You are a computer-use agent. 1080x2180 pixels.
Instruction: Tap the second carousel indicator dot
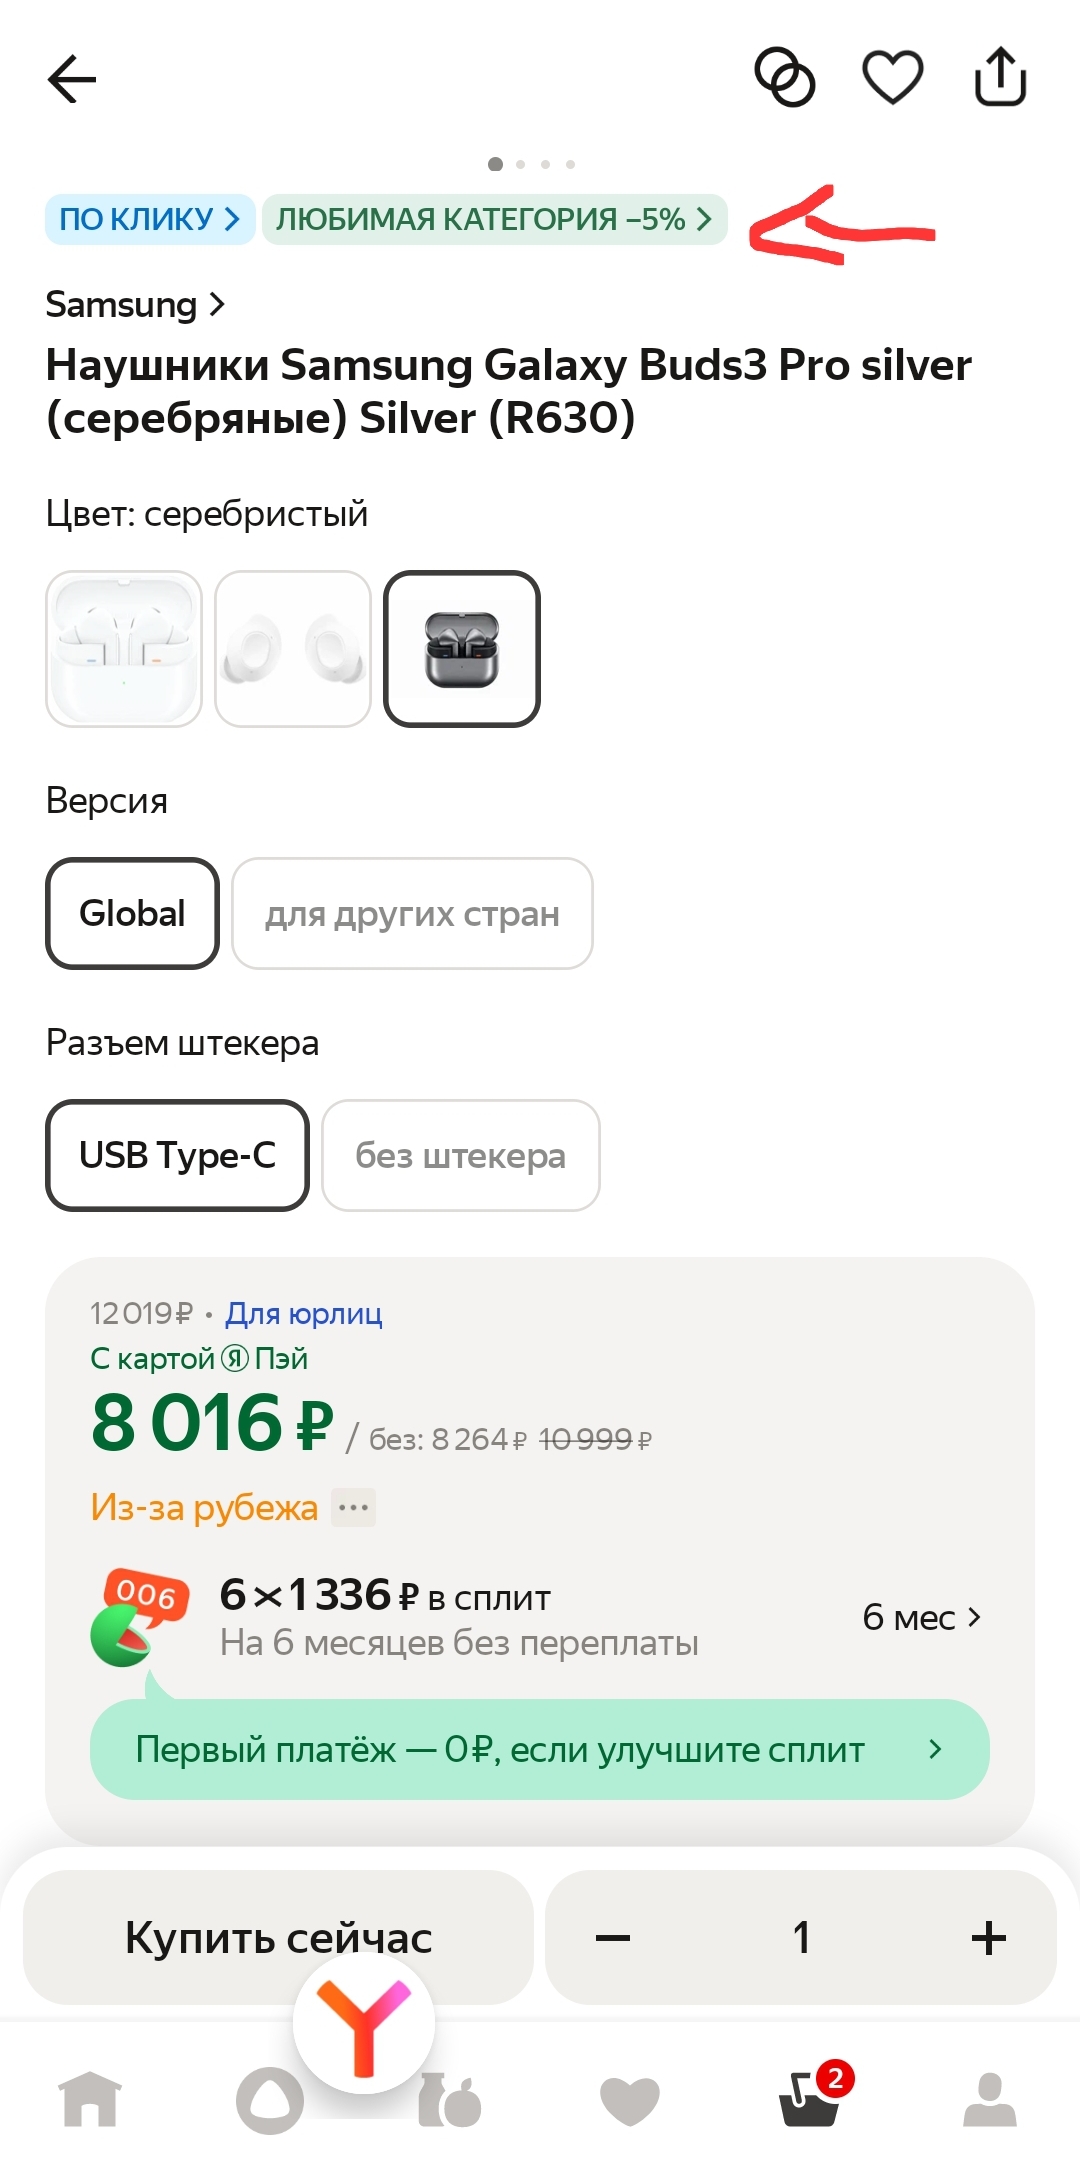click(x=520, y=164)
